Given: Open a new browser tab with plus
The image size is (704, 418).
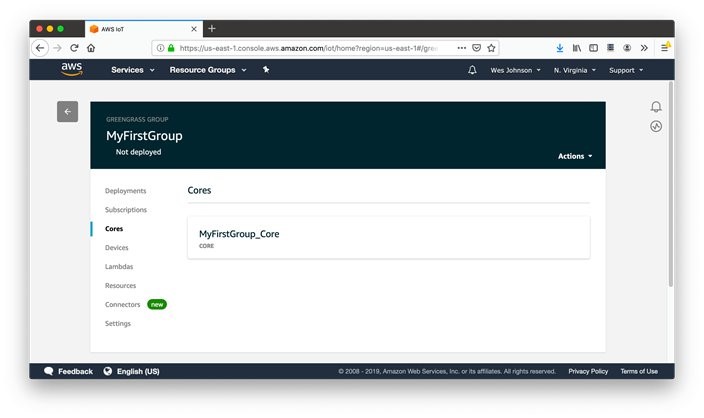Looking at the screenshot, I should tap(212, 29).
